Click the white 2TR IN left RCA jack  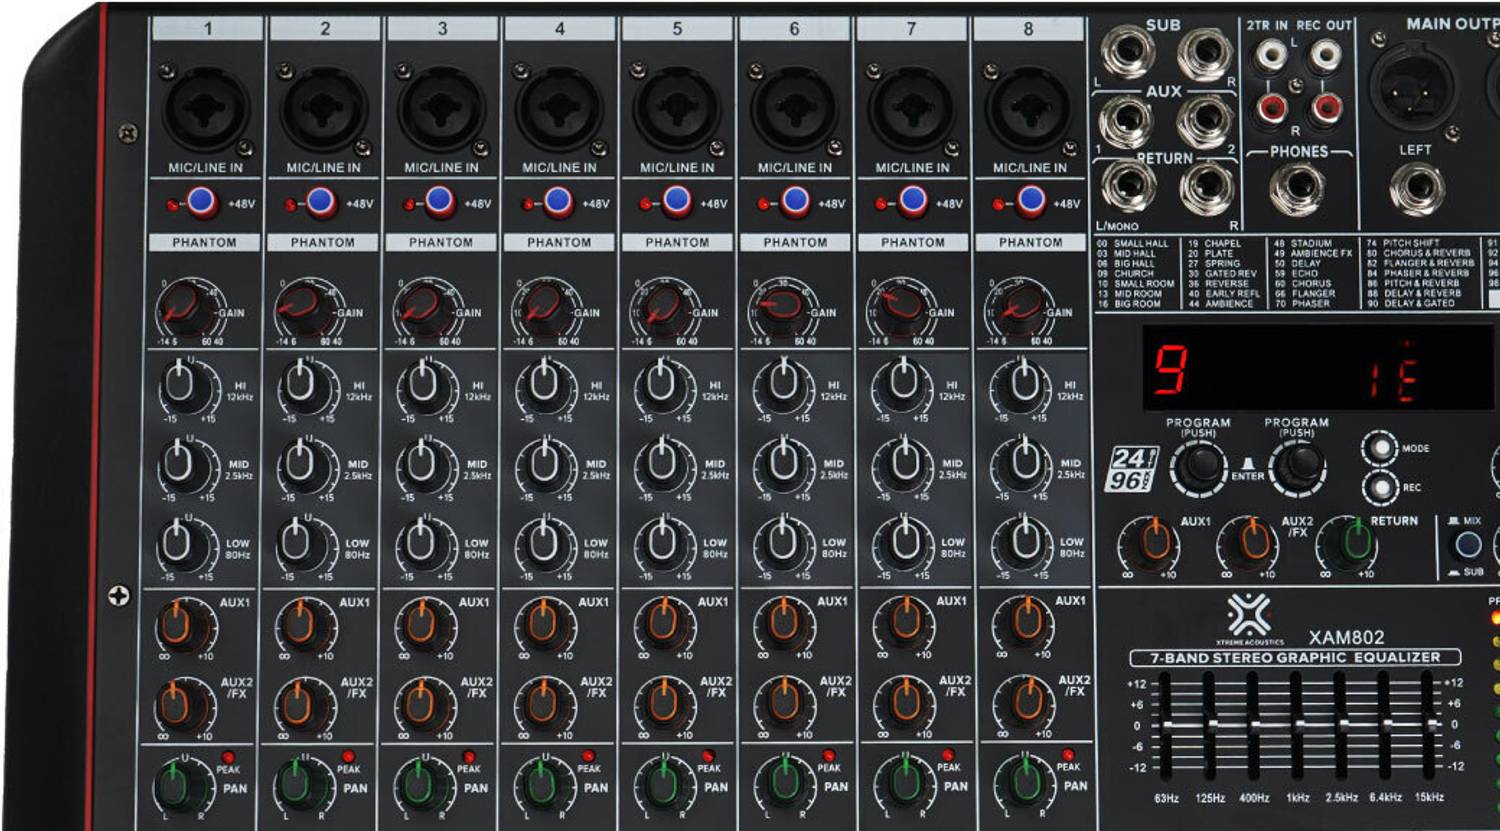tap(1271, 56)
